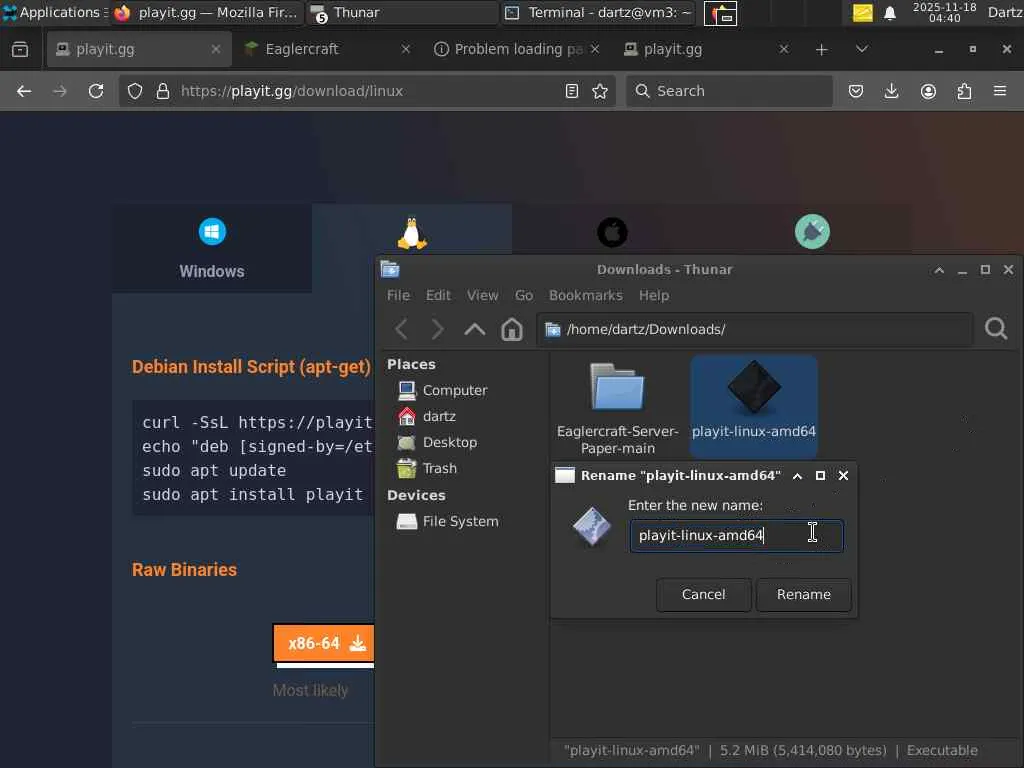The height and width of the screenshot is (768, 1024).
Task: Download the x86-64 raw binary
Action: [324, 643]
